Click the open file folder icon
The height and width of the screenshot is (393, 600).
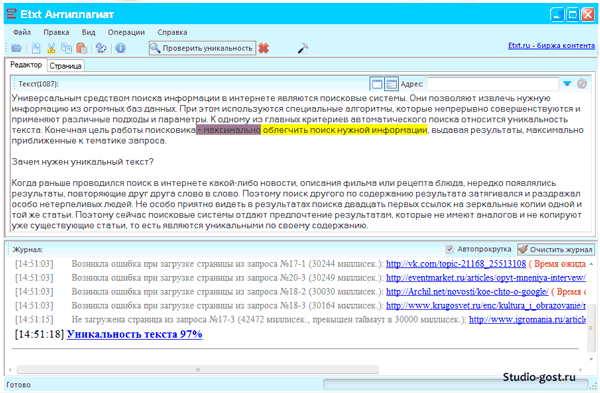tap(16, 48)
